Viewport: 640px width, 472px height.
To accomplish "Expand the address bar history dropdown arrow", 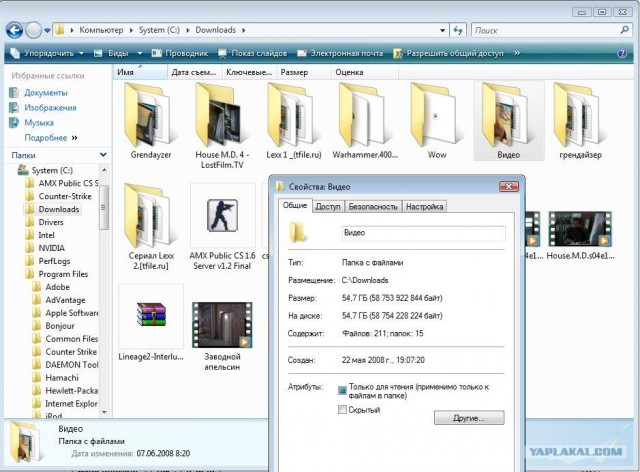I will coord(442,30).
